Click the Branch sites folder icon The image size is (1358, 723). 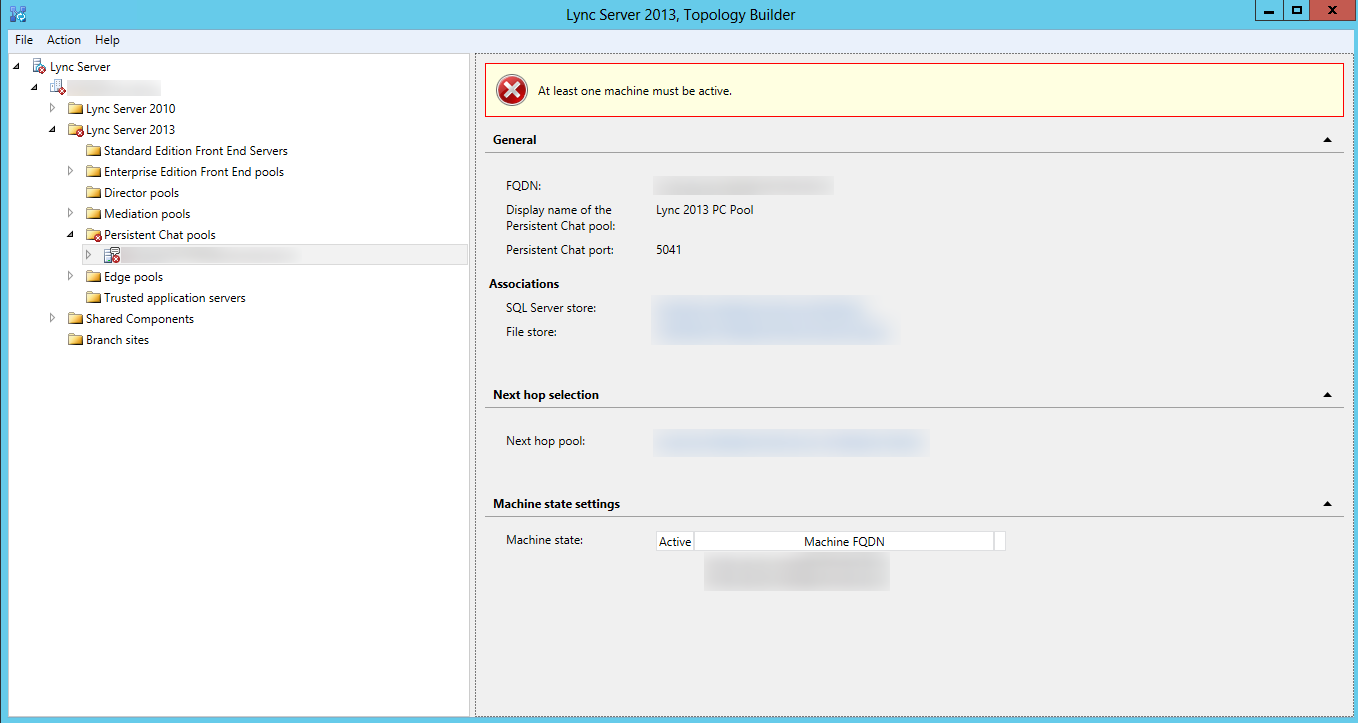pos(75,340)
